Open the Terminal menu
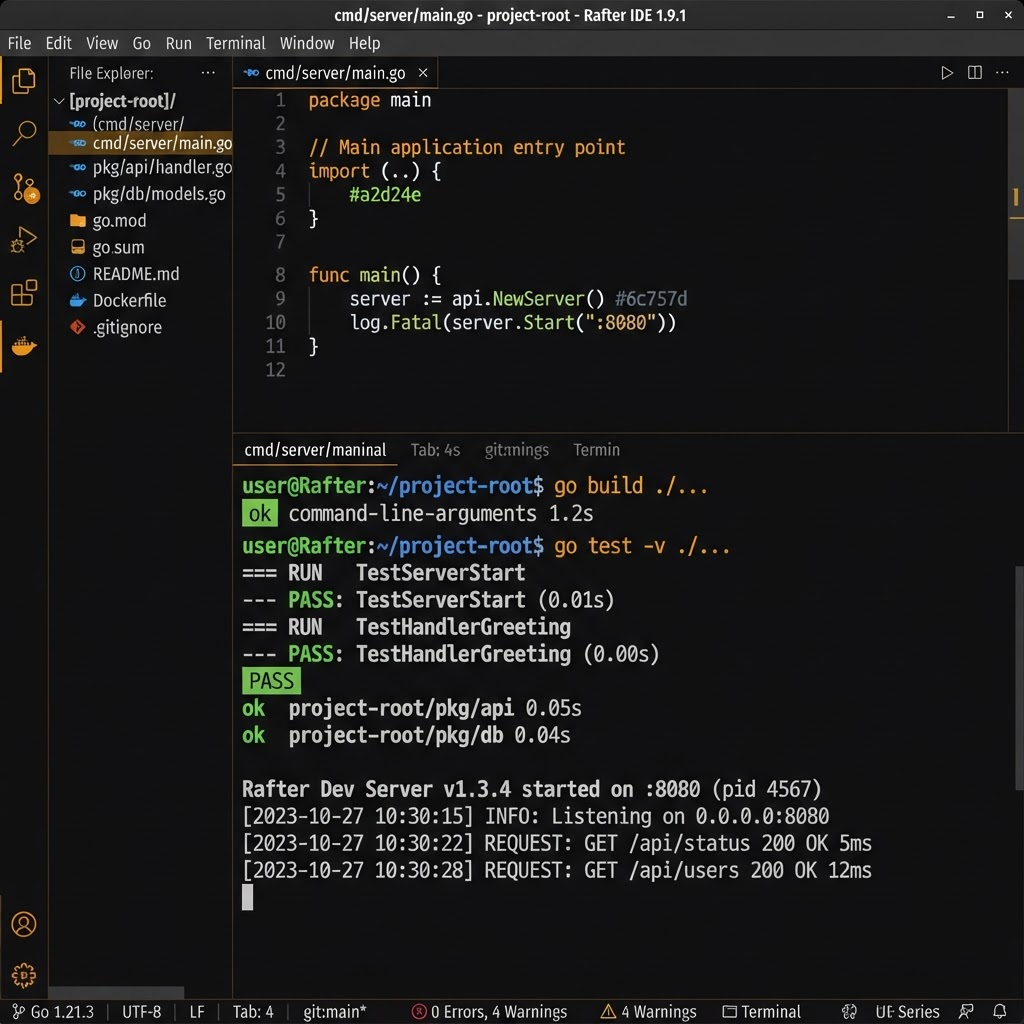 [236, 43]
